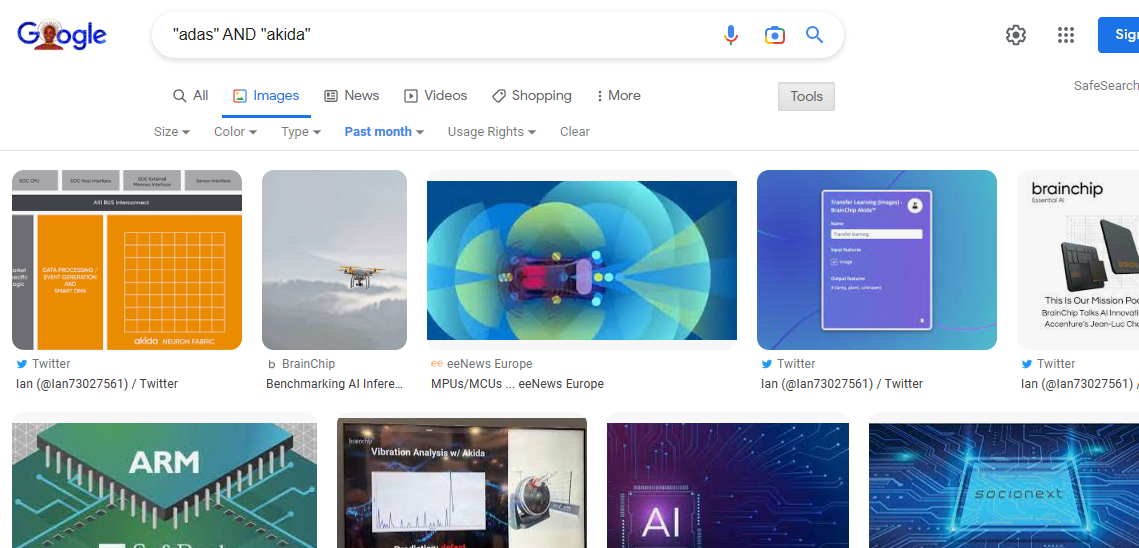Viewport: 1139px width, 548px height.
Task: Switch to the News tab
Action: 352,96
